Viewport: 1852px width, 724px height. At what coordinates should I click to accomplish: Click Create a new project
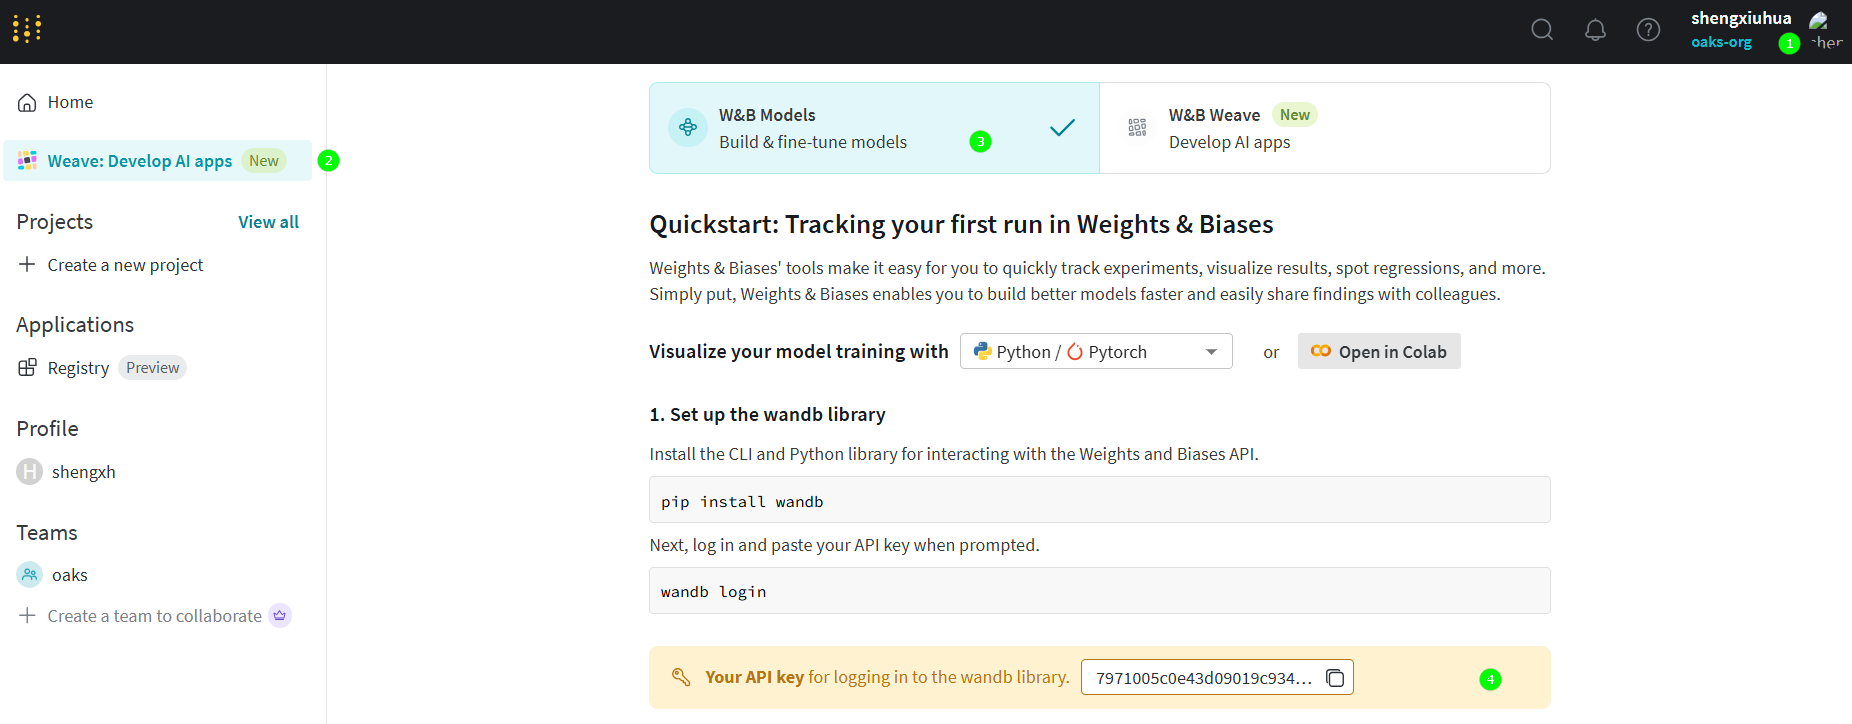[x=125, y=265]
